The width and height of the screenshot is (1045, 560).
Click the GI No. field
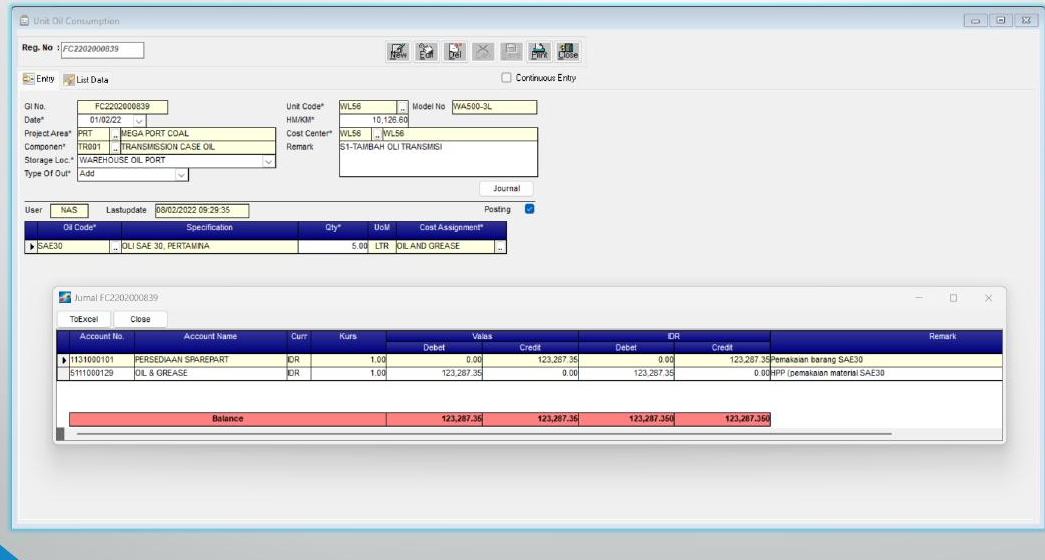click(123, 107)
